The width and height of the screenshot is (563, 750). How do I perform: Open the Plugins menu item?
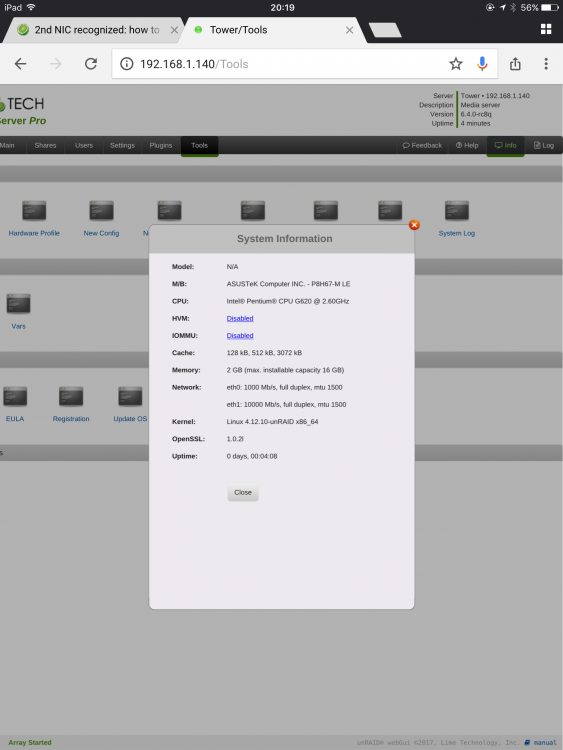coord(161,145)
